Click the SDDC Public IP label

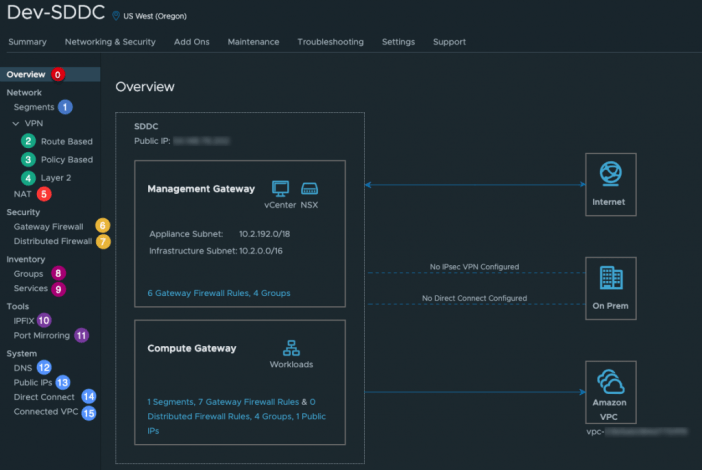152,141
